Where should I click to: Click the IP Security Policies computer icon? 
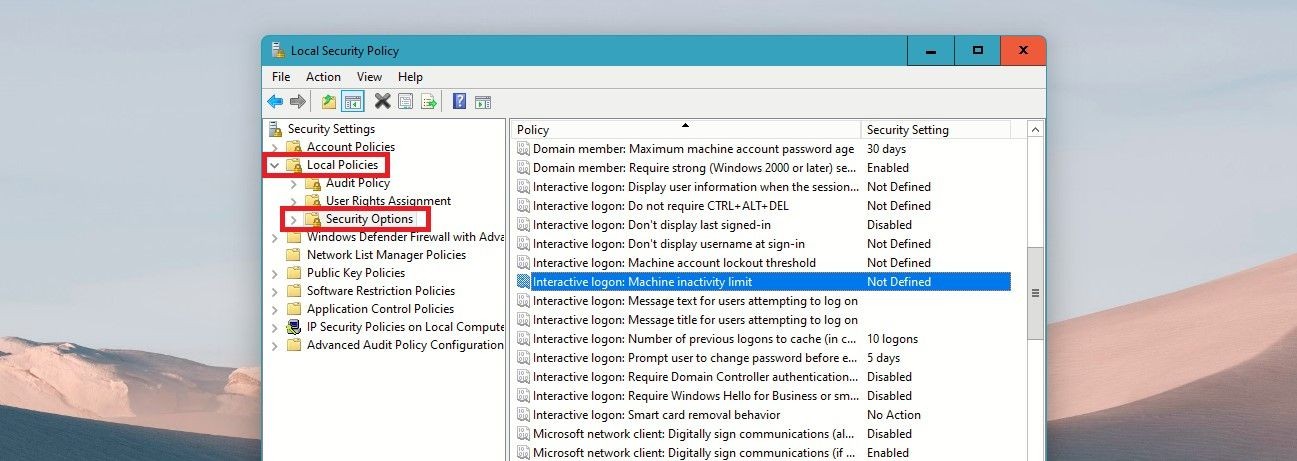tap(294, 327)
